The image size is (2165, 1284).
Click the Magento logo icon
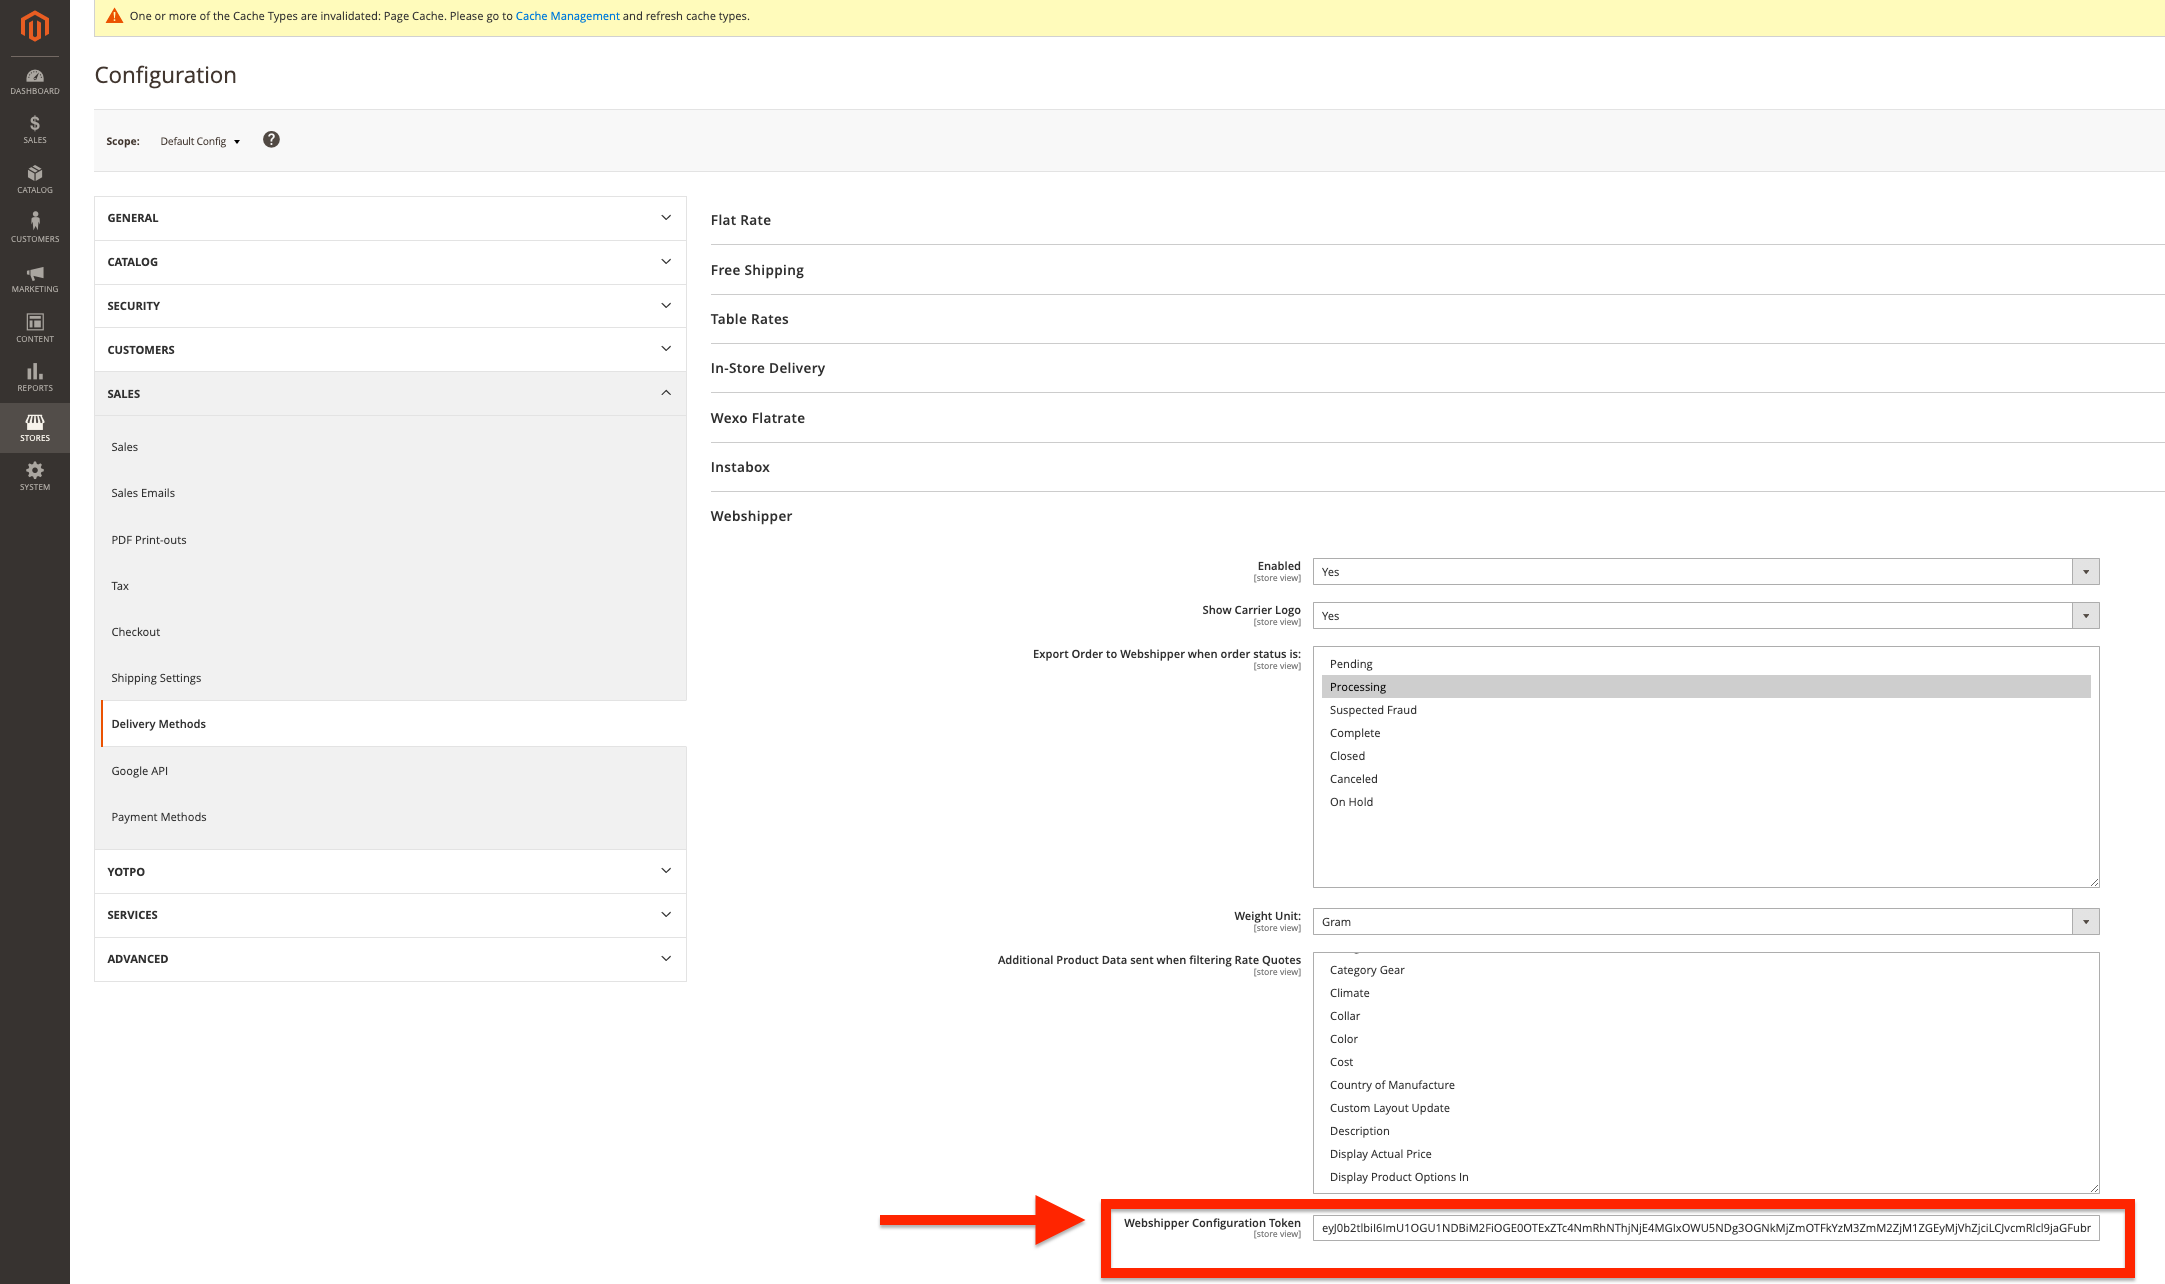click(x=35, y=26)
